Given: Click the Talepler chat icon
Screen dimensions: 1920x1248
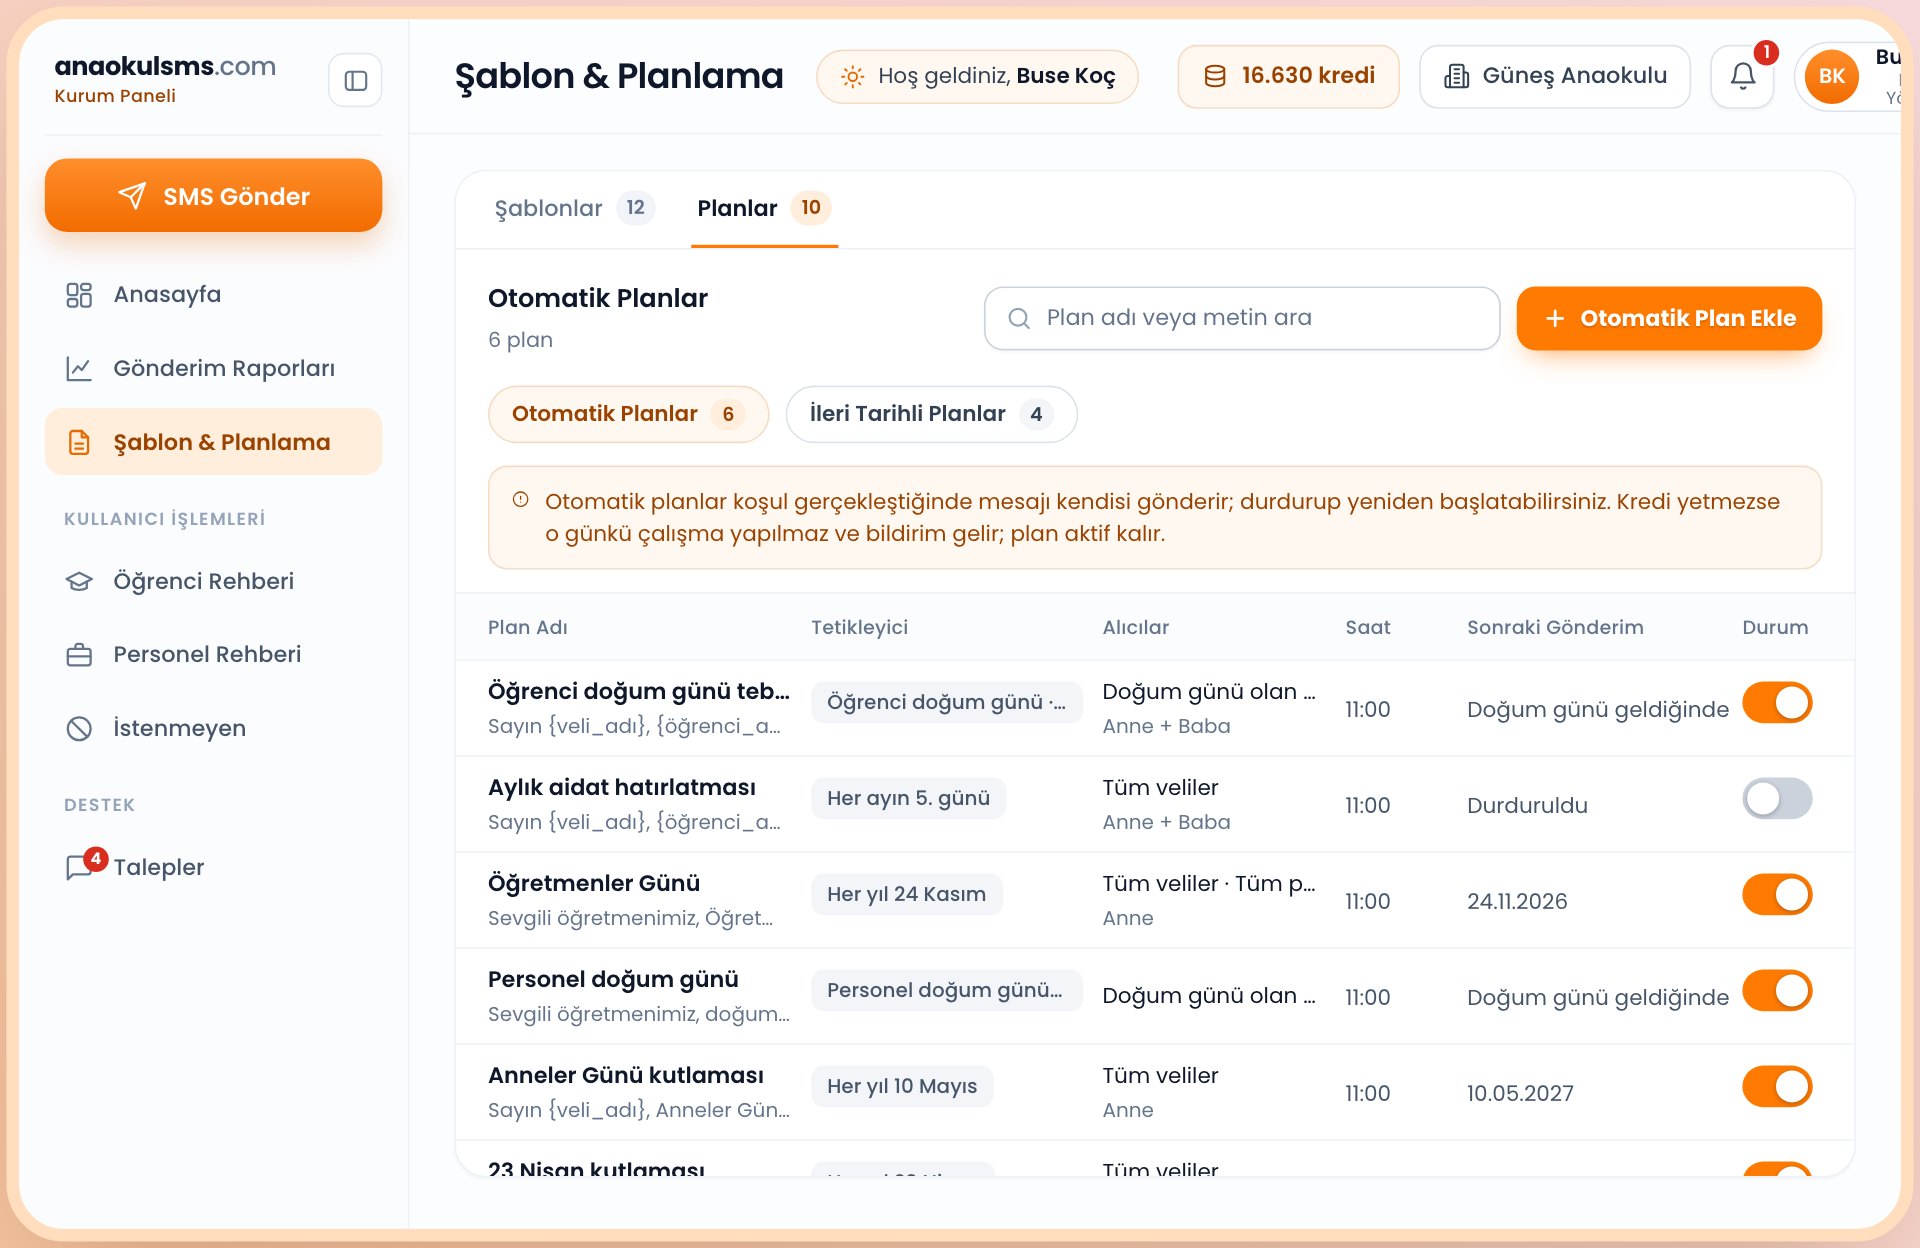Looking at the screenshot, I should tap(79, 867).
